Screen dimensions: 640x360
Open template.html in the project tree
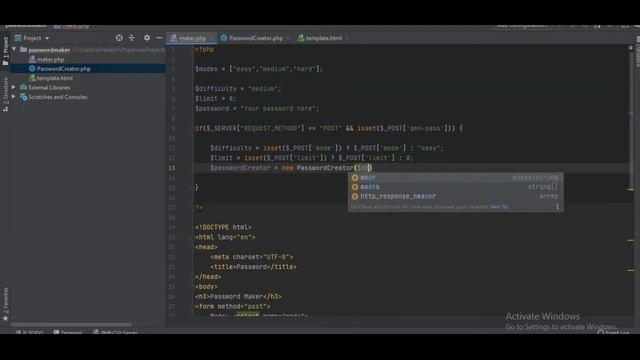55,78
